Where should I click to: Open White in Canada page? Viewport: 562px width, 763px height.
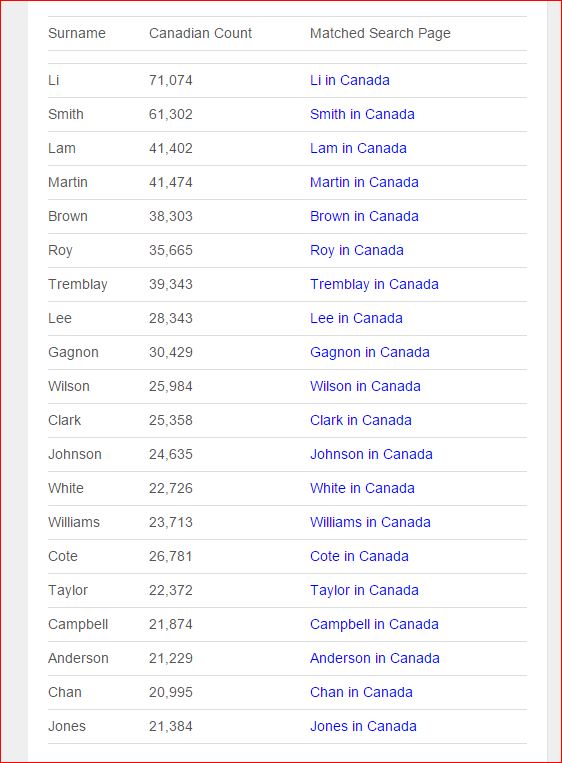click(363, 489)
